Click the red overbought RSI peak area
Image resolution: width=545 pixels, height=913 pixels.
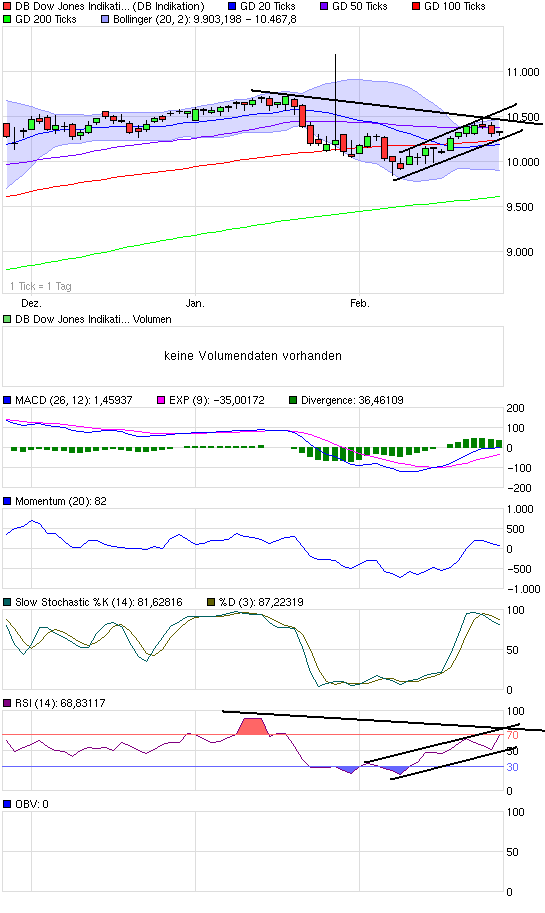[x=252, y=726]
